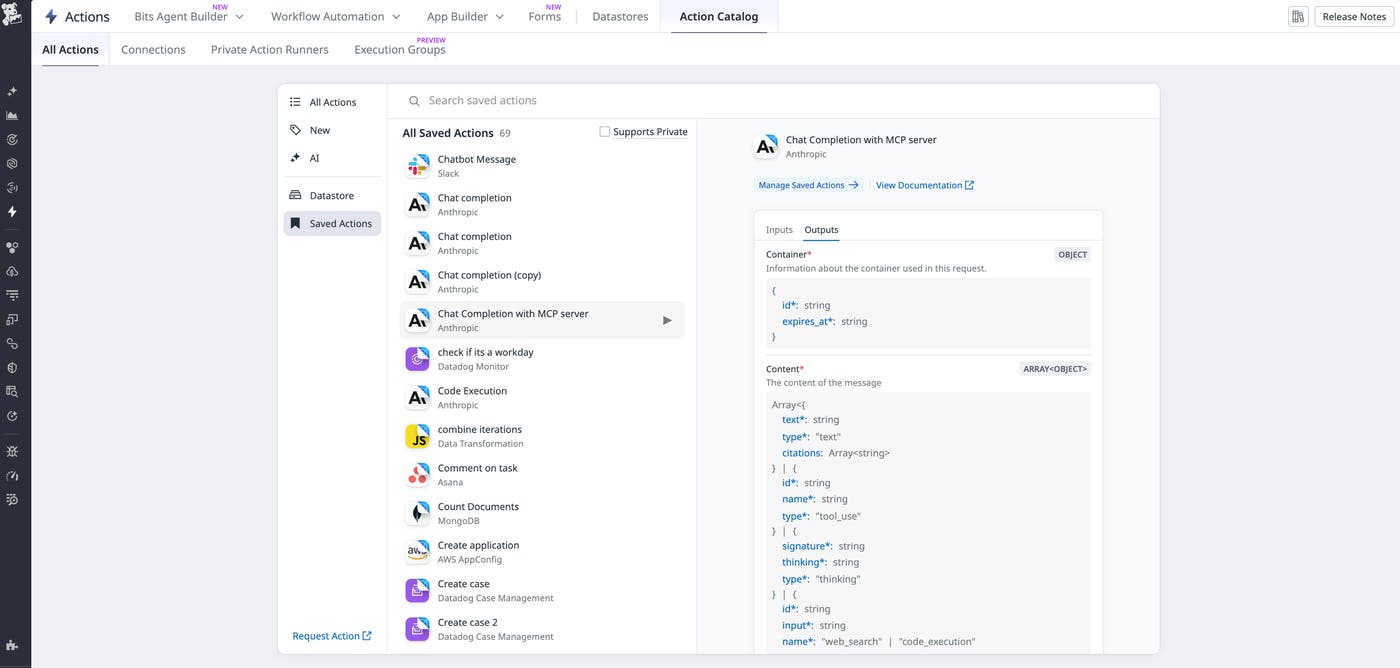Select the combine iterations action
Viewport: 1400px width, 668px height.
pyautogui.click(x=542, y=436)
